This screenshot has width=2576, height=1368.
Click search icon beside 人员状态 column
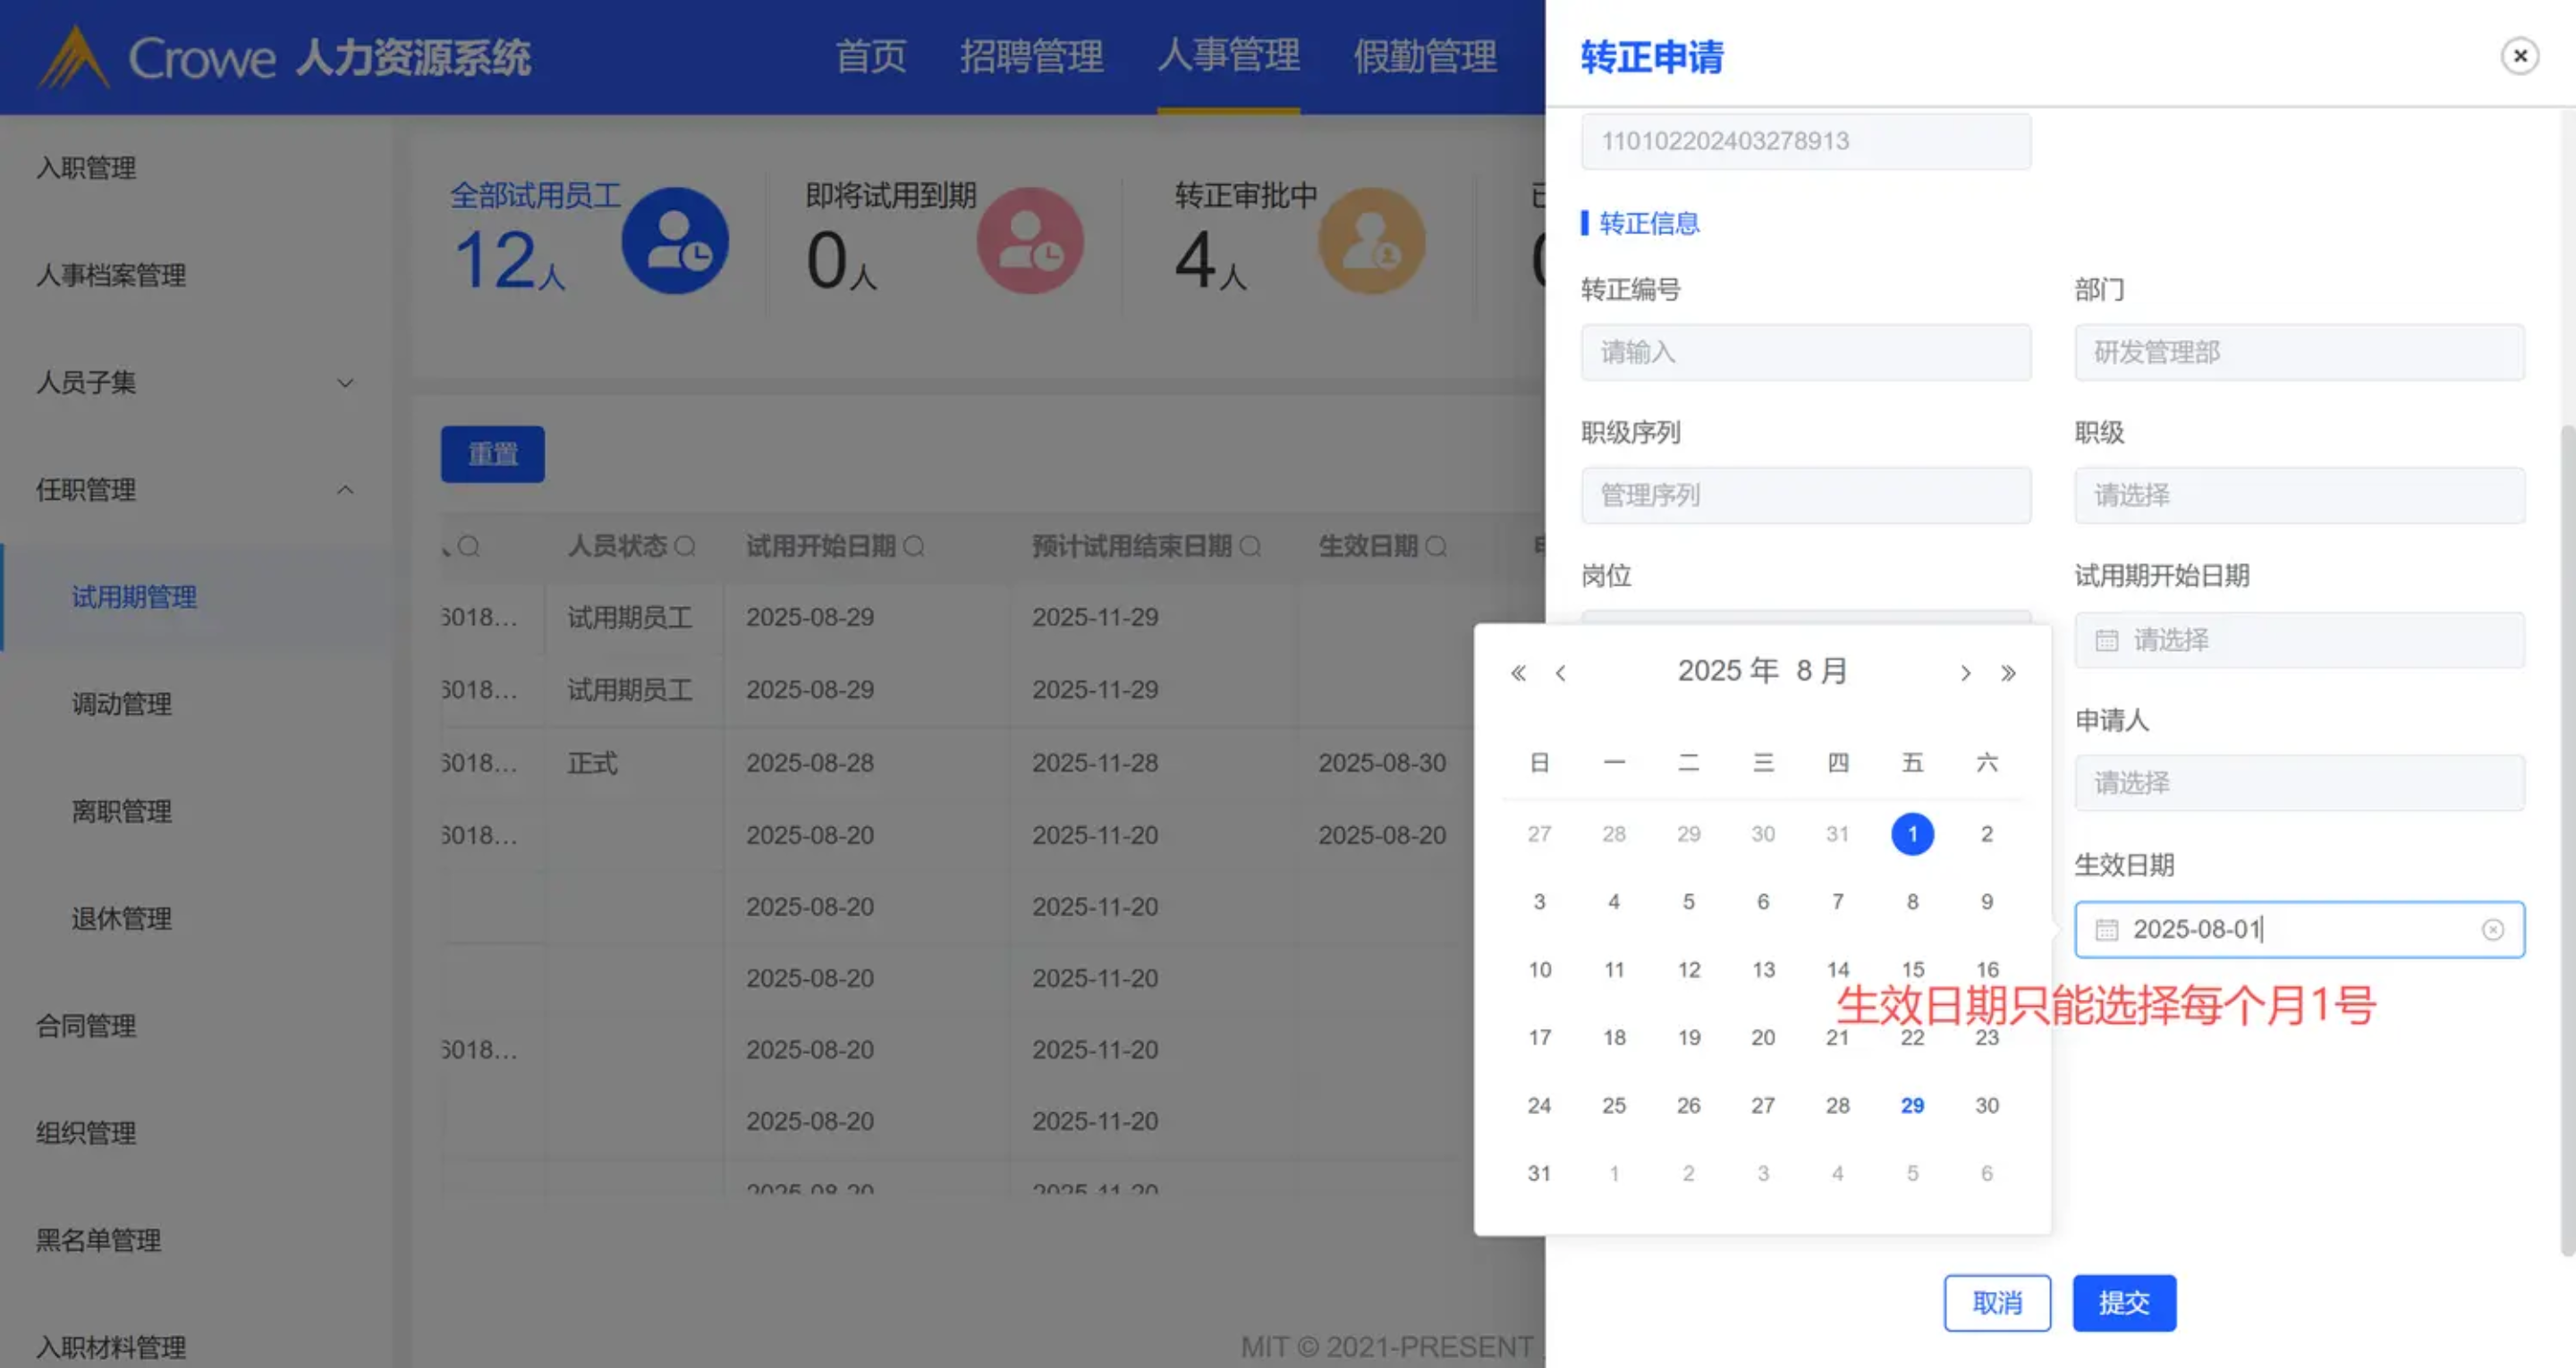pyautogui.click(x=685, y=546)
